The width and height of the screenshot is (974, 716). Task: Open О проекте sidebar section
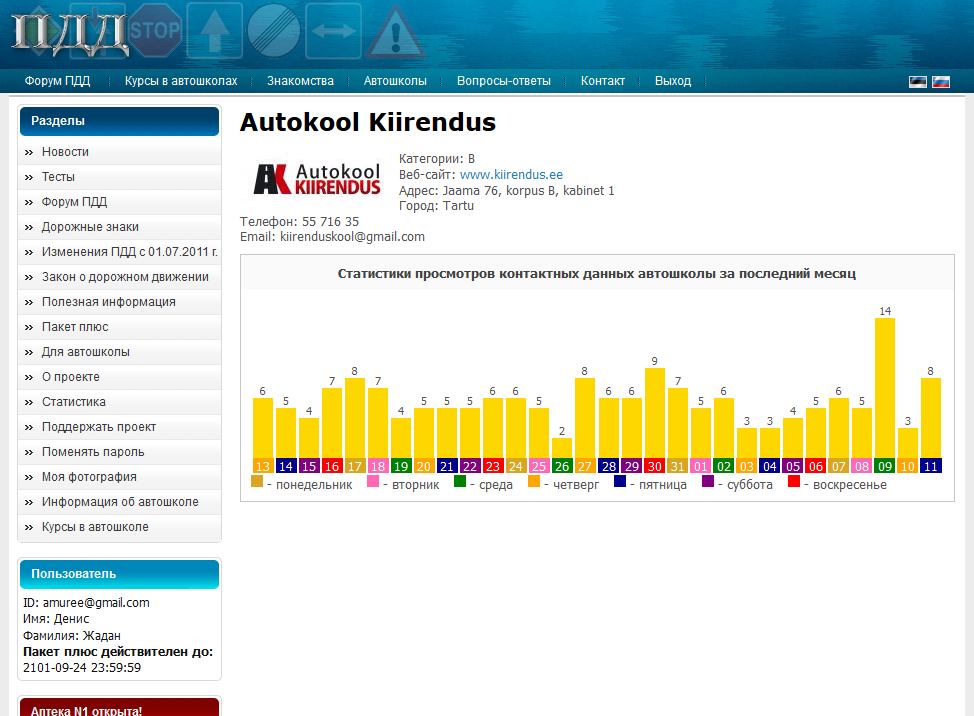119,377
